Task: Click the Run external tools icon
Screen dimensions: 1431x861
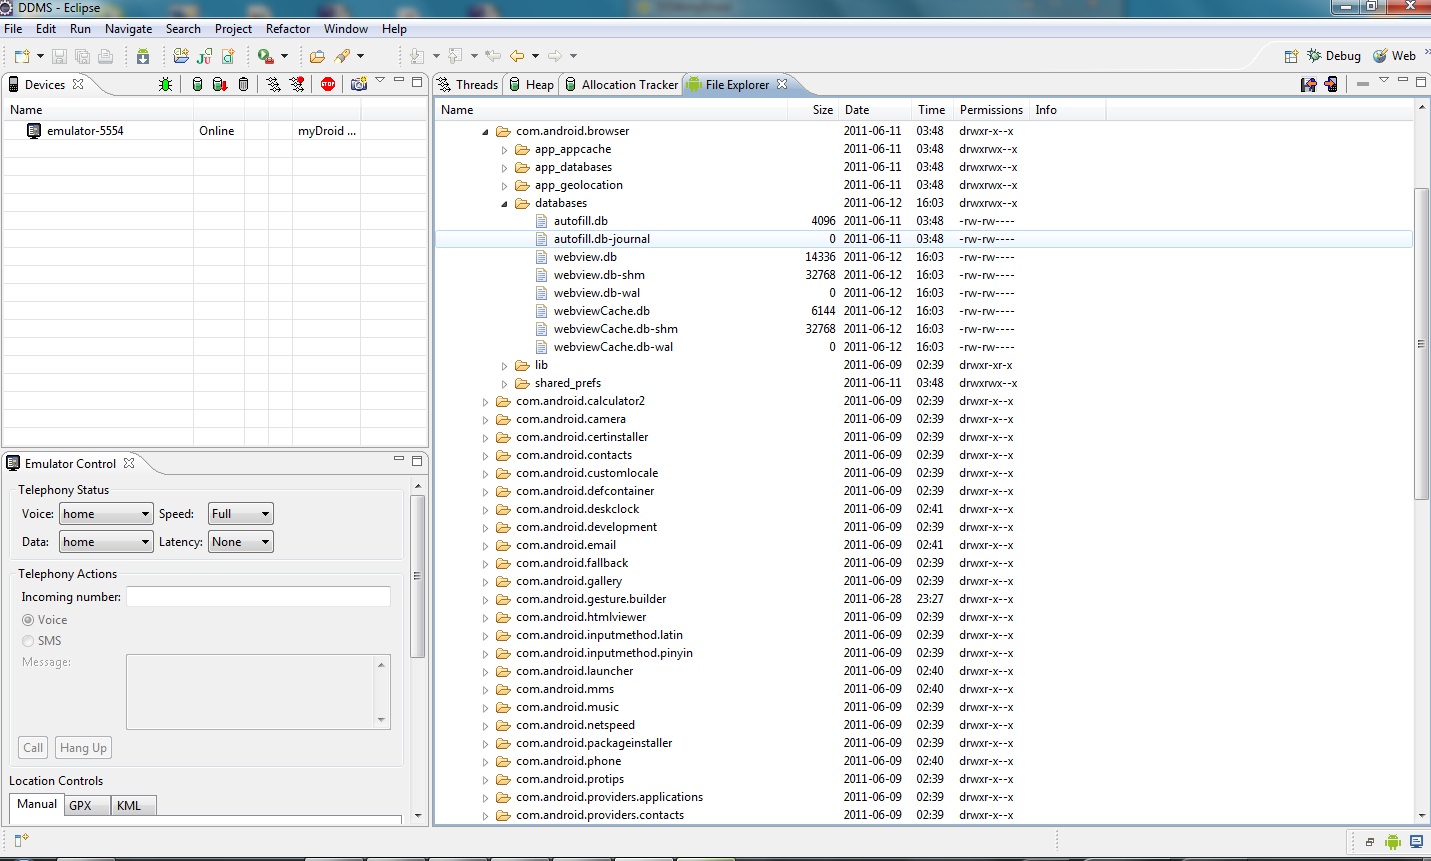Action: 266,56
